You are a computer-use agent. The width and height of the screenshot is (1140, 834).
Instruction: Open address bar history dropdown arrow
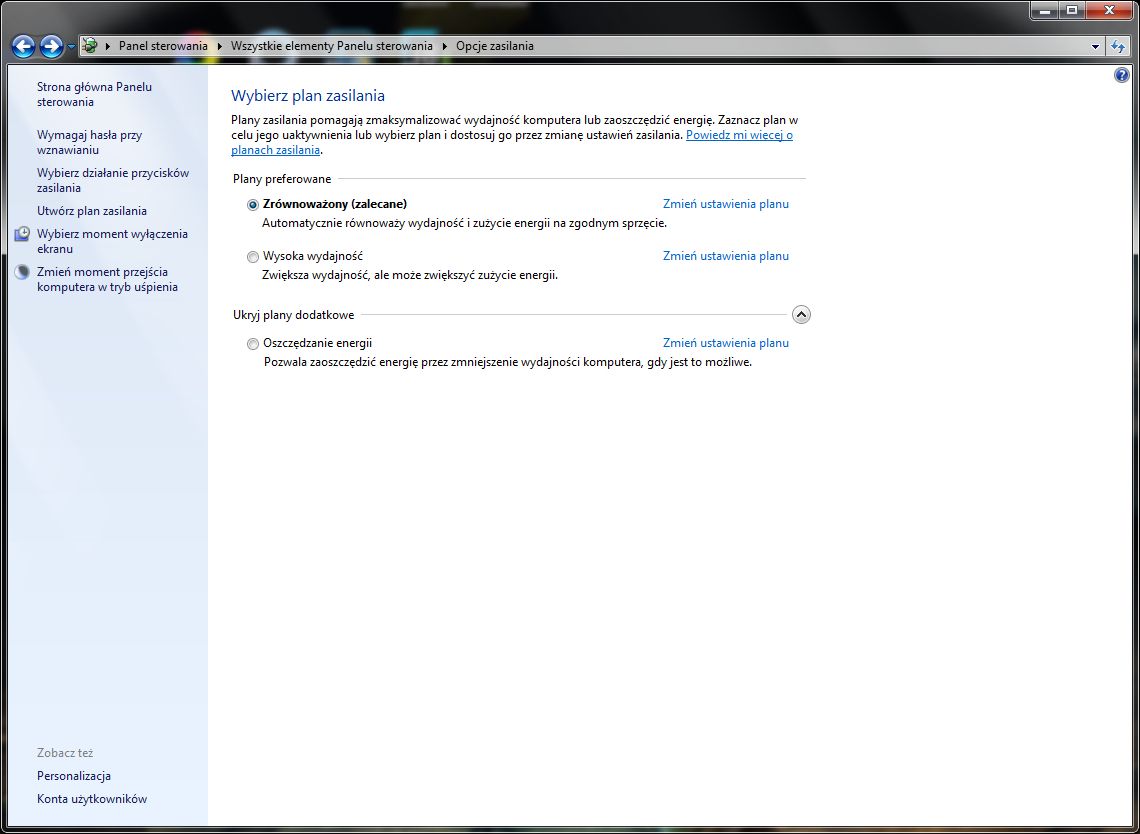[1096, 47]
